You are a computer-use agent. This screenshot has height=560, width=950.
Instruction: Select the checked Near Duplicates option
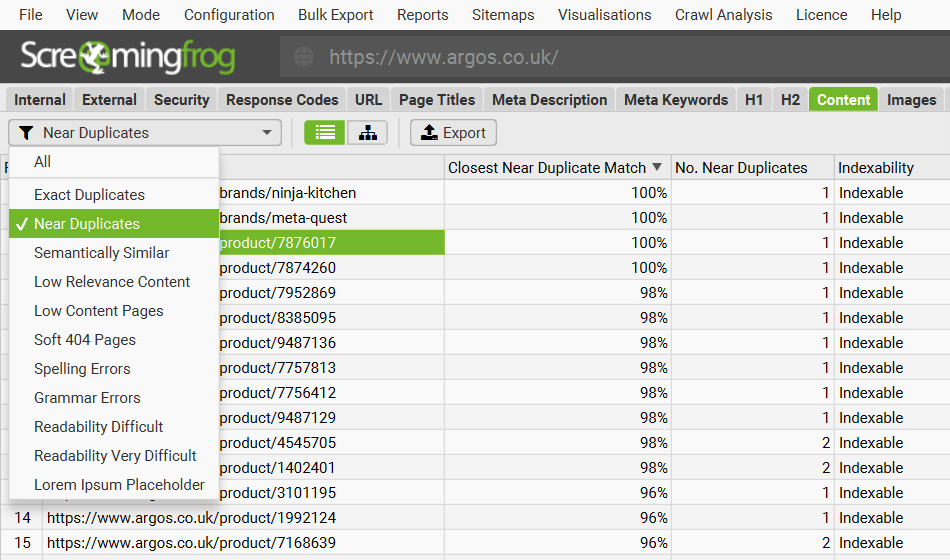pos(87,224)
